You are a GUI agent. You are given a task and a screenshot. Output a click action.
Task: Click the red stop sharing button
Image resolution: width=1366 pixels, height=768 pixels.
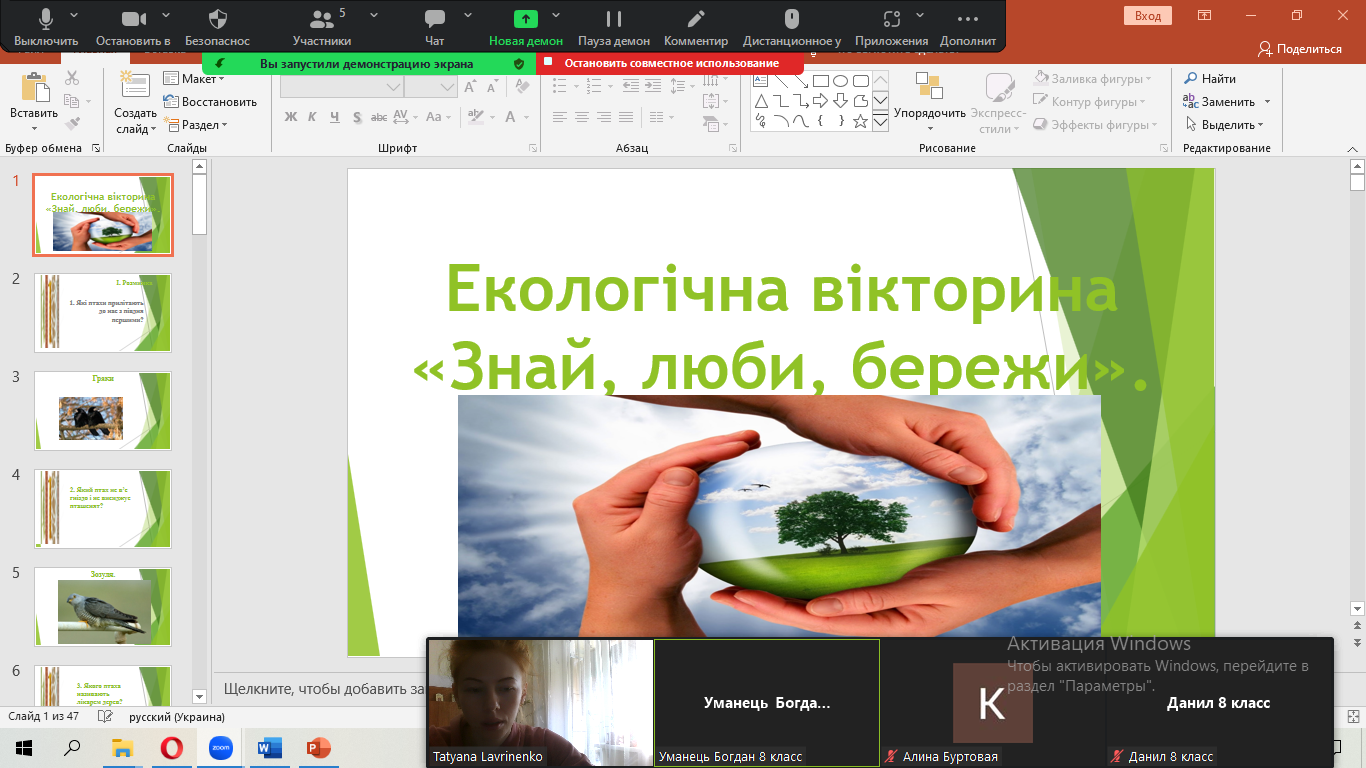670,63
